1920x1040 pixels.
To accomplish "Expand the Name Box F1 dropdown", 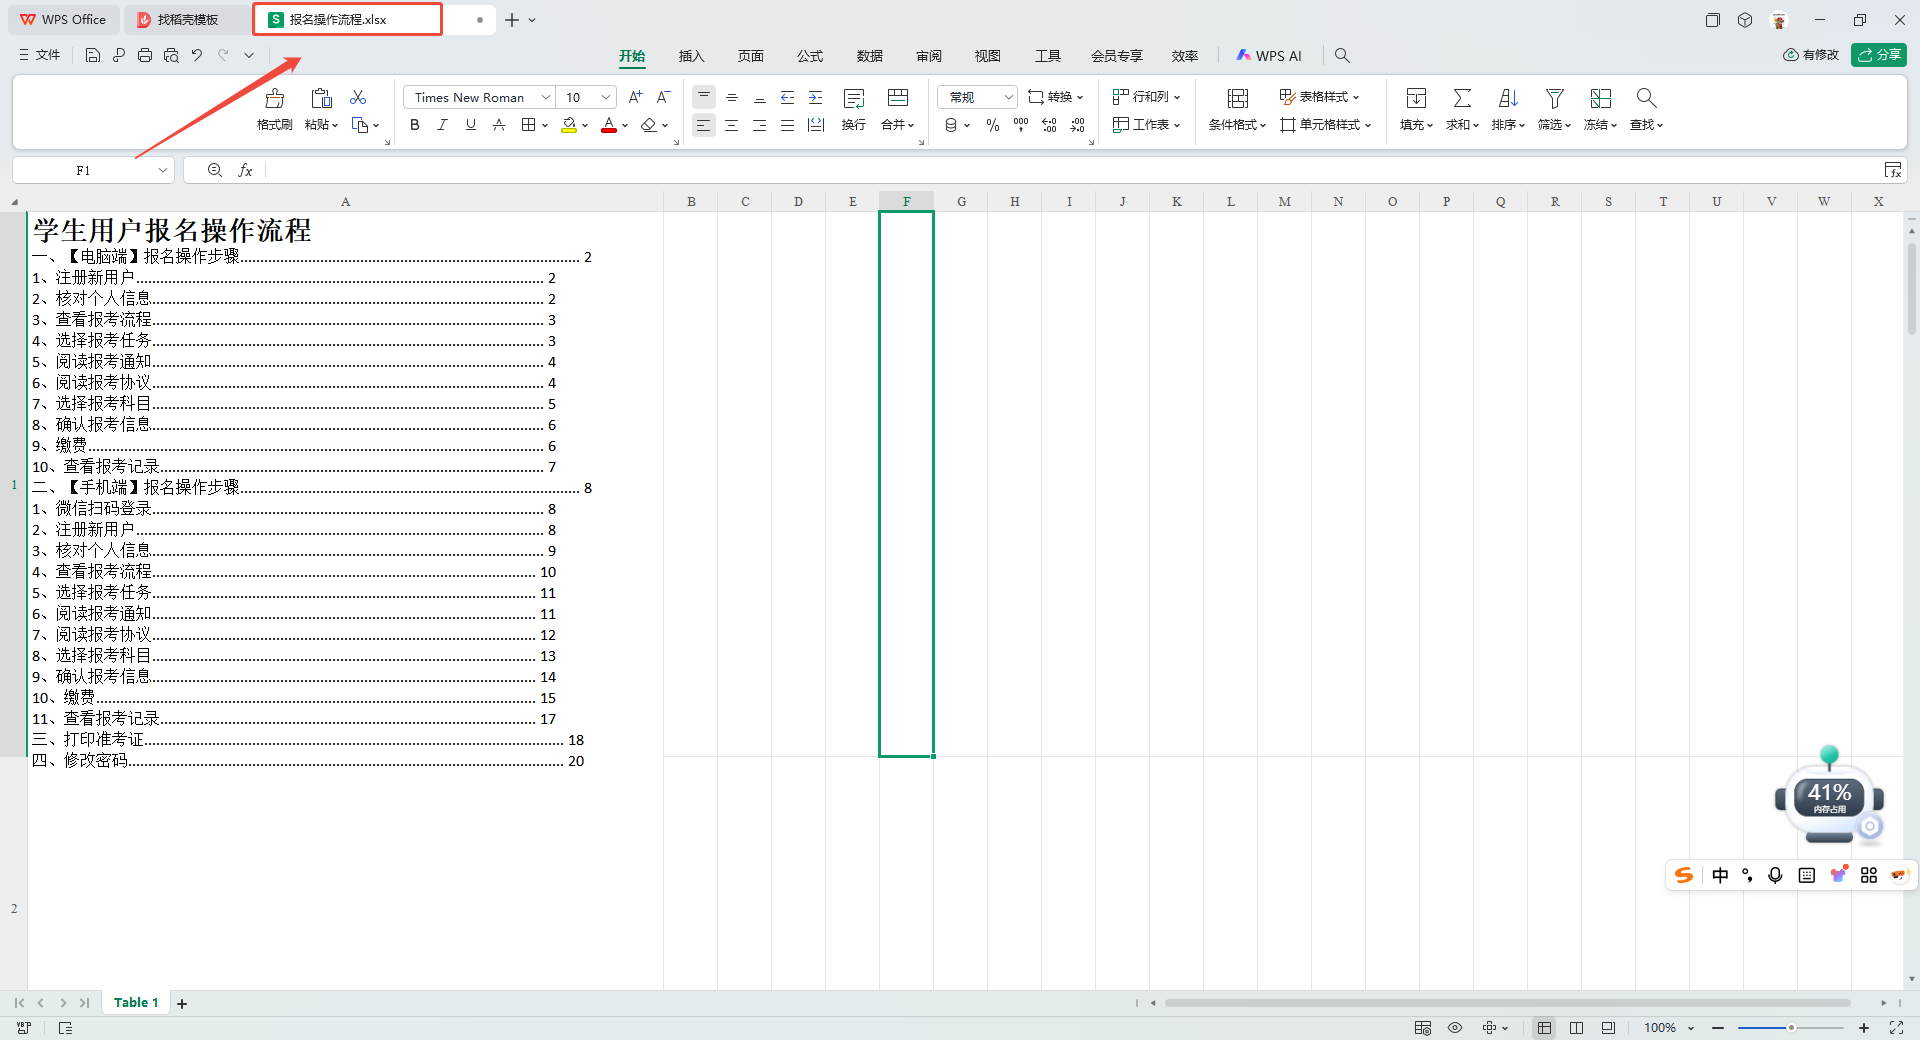I will (x=162, y=170).
